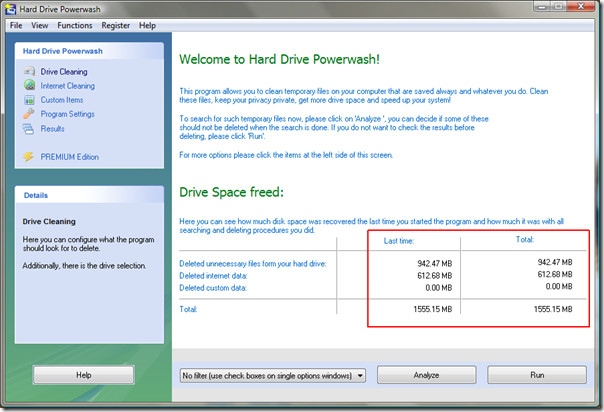The width and height of the screenshot is (604, 412).
Task: Click the 'Total:' column header
Action: pos(525,239)
